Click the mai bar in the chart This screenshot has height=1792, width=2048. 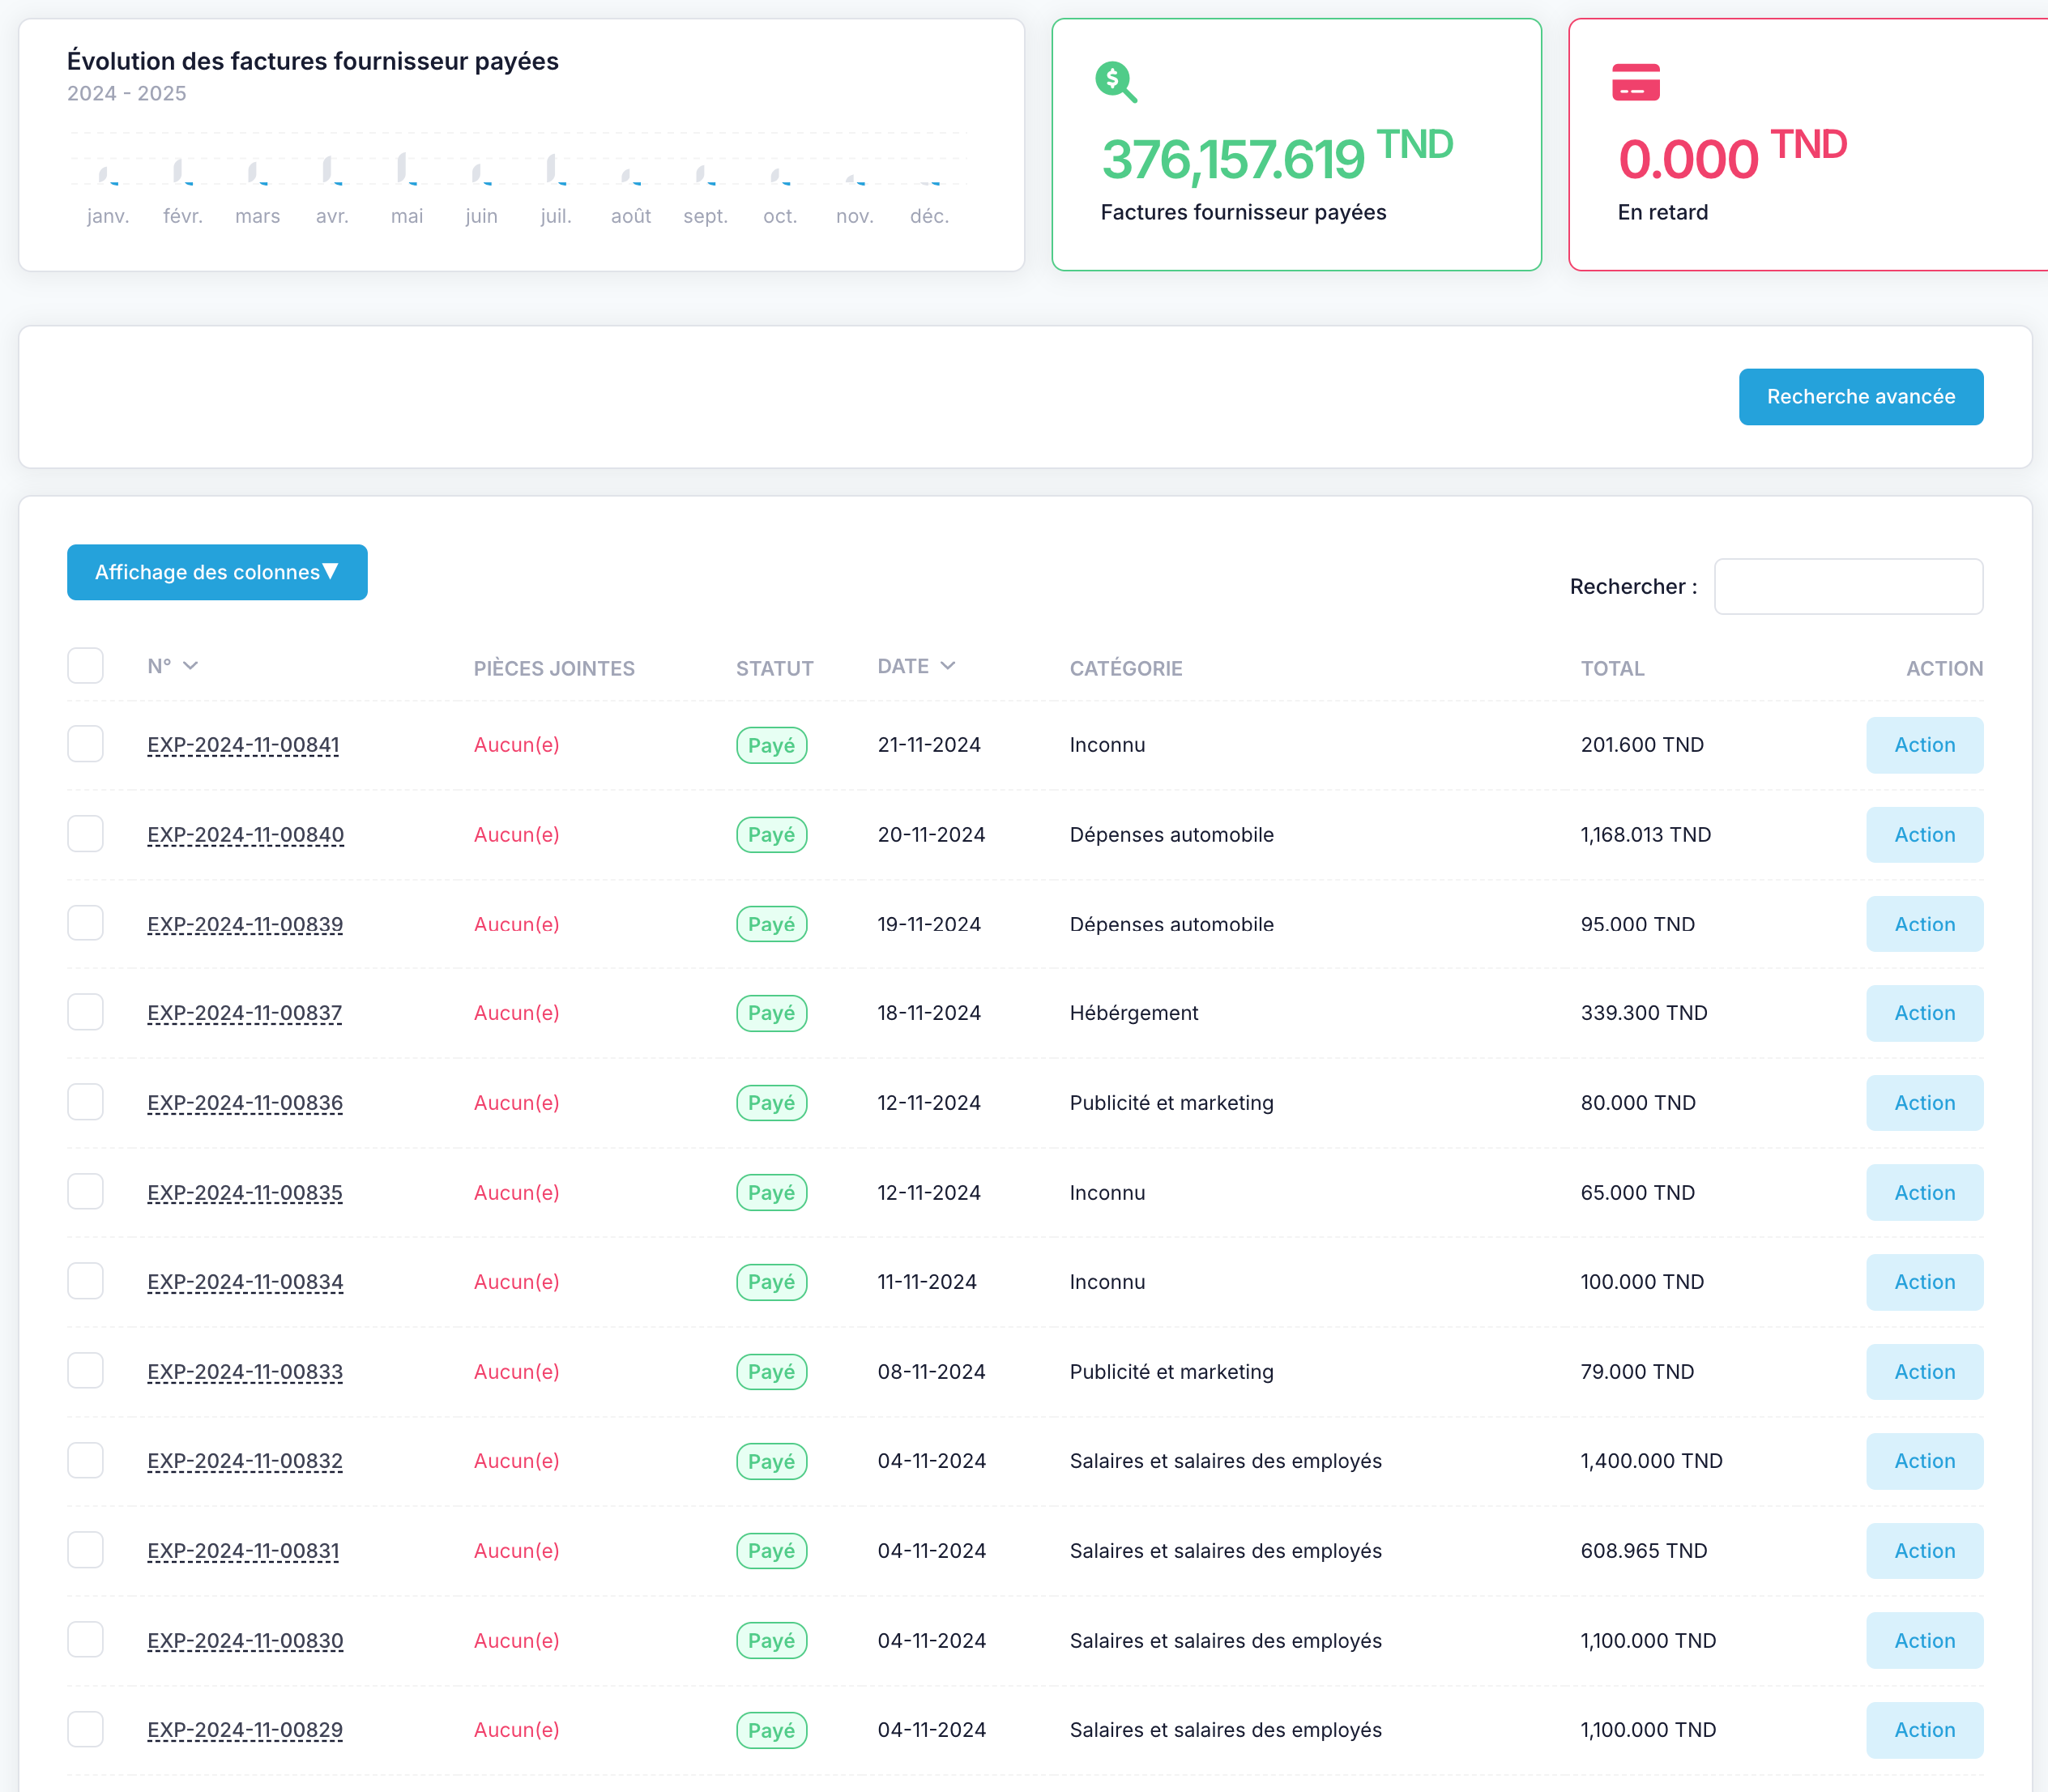402,167
